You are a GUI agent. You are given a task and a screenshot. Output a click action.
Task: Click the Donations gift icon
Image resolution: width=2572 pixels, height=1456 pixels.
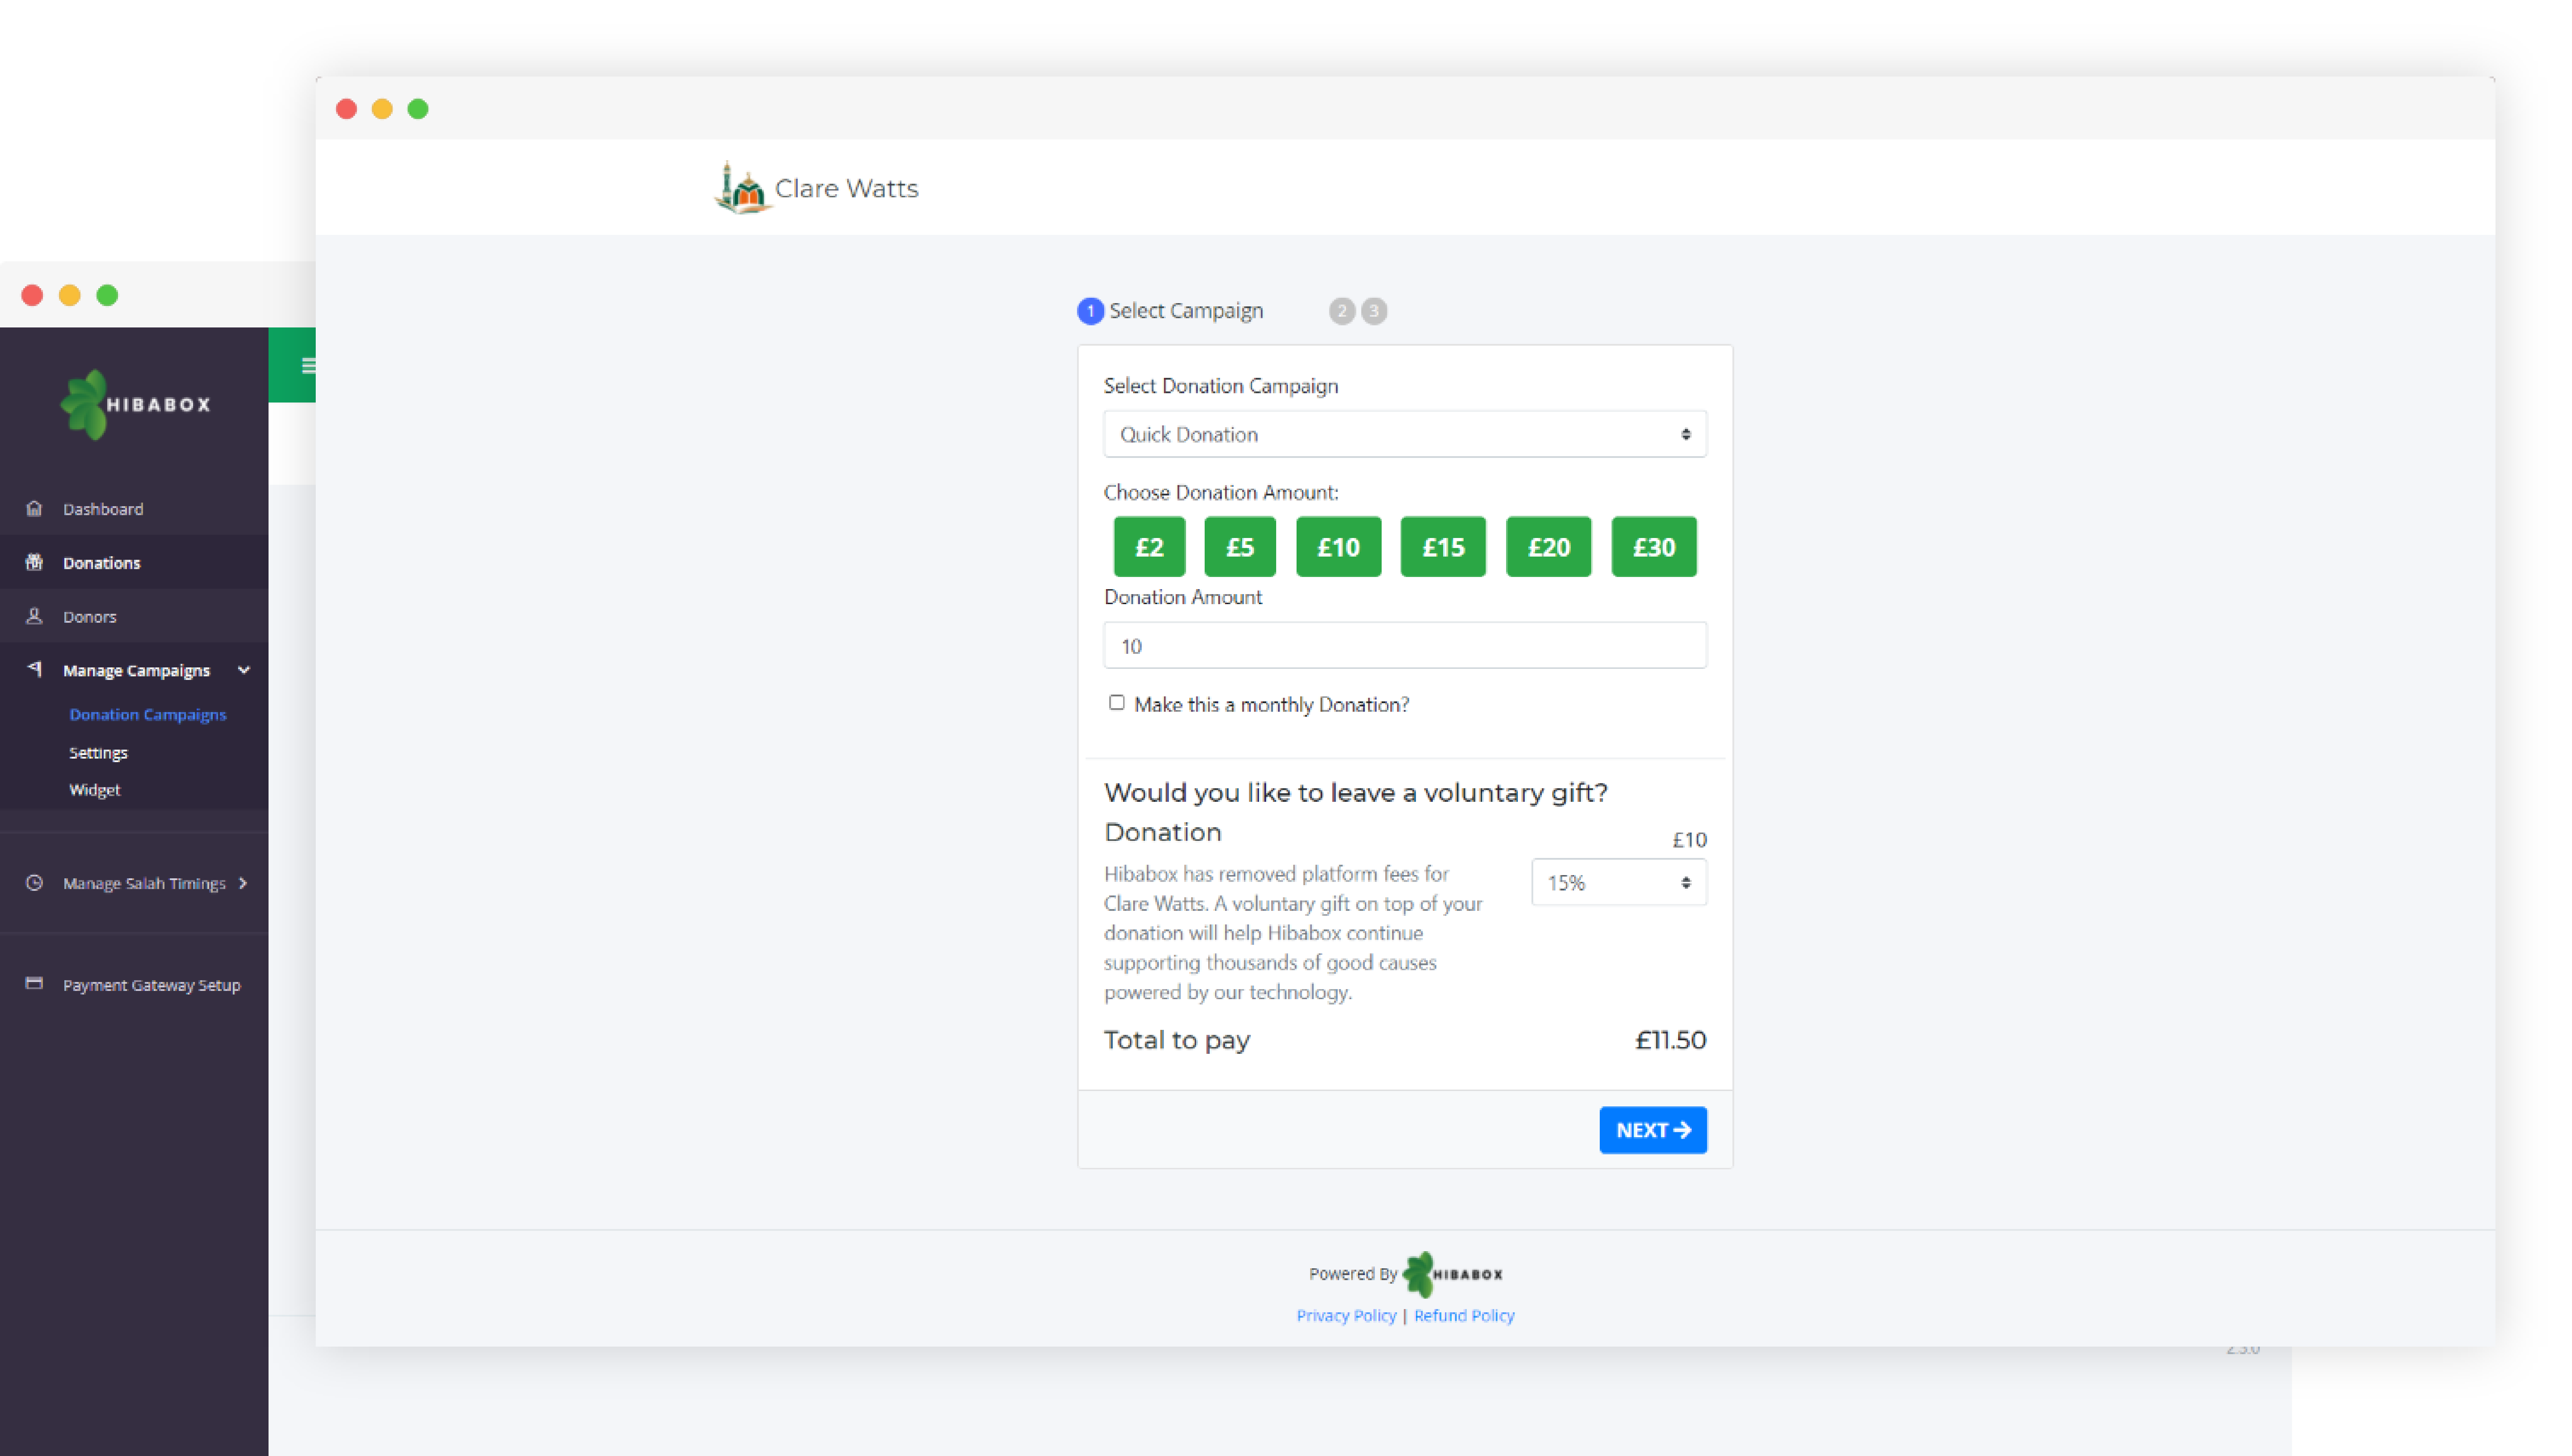34,562
